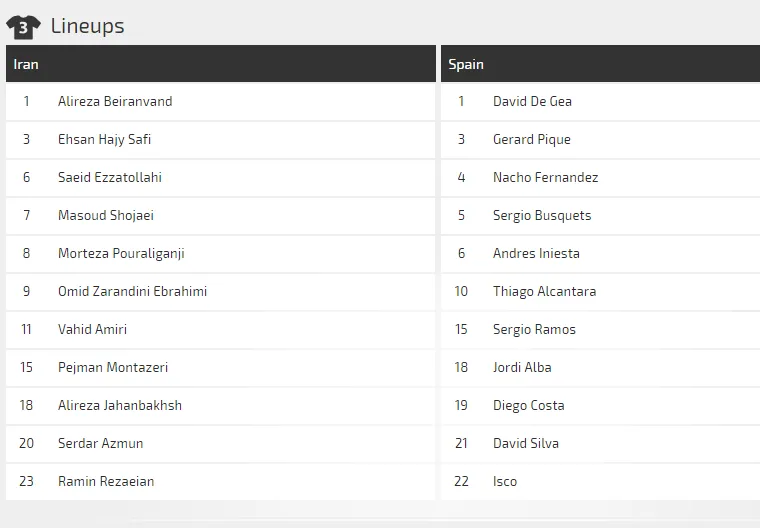Click Sergio Ramos in Spain lineup
Screen dimensions: 760x528
[x=534, y=329]
